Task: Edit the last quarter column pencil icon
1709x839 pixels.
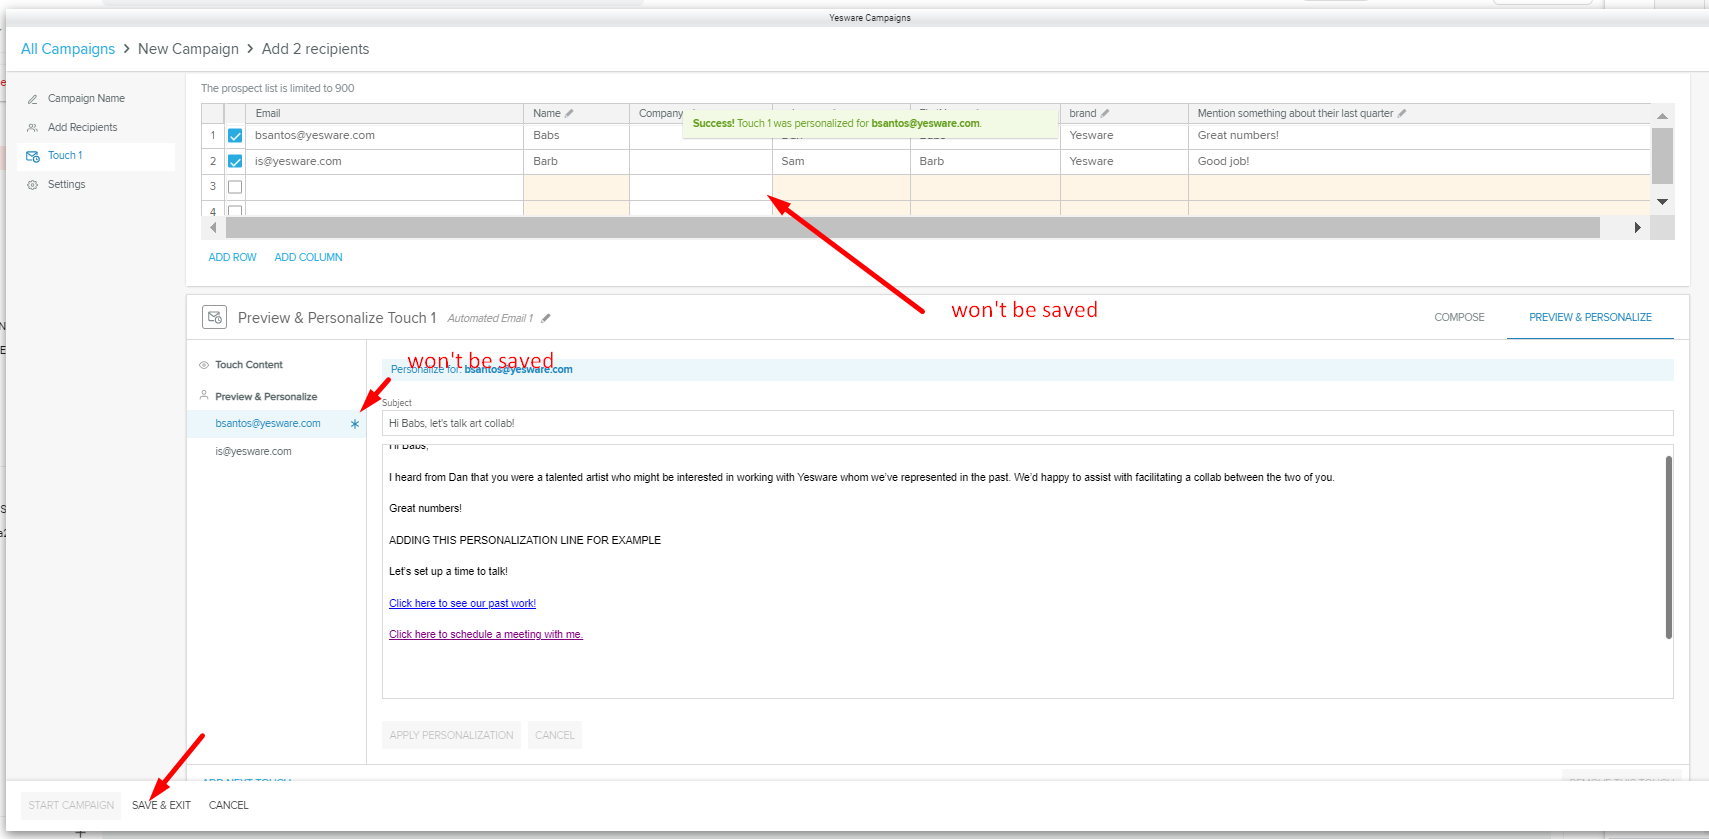Action: tap(1402, 114)
